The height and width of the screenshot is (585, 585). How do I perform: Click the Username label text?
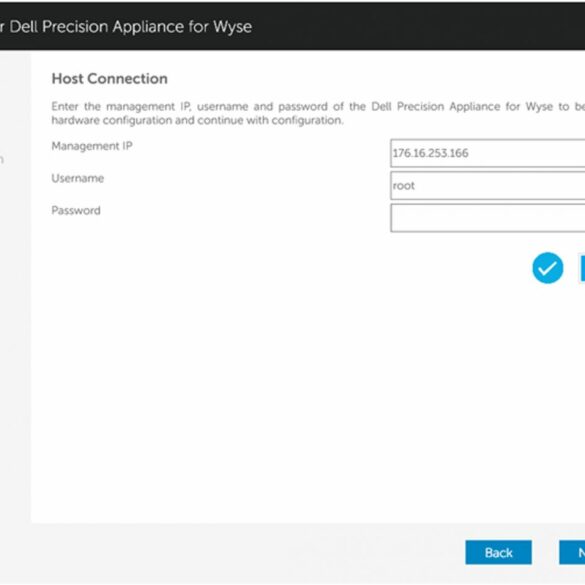tap(78, 178)
